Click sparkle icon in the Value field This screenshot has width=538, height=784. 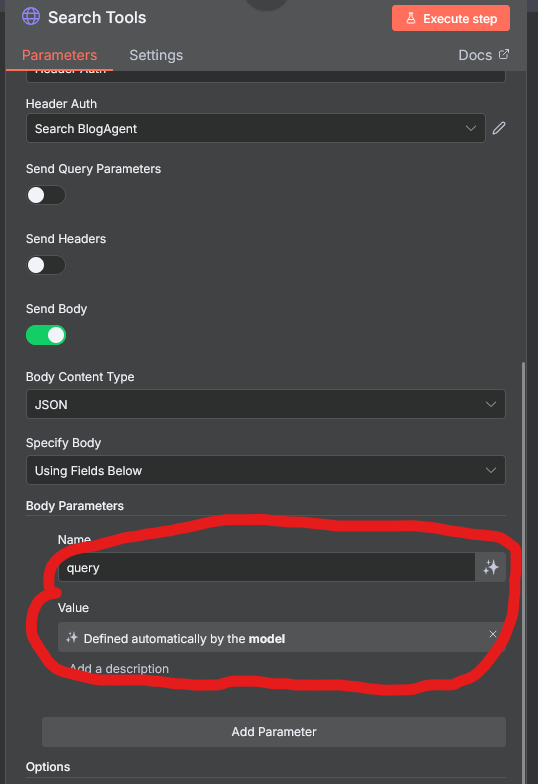pyautogui.click(x=72, y=638)
